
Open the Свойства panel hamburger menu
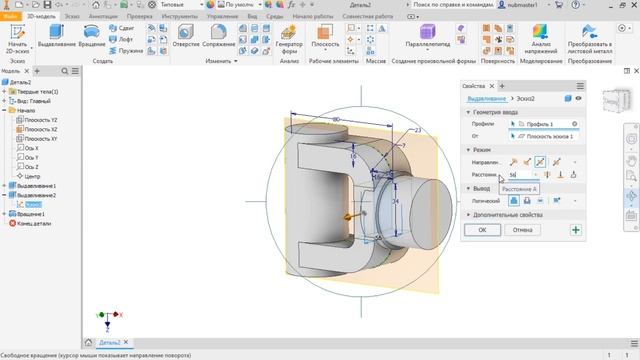tap(580, 86)
